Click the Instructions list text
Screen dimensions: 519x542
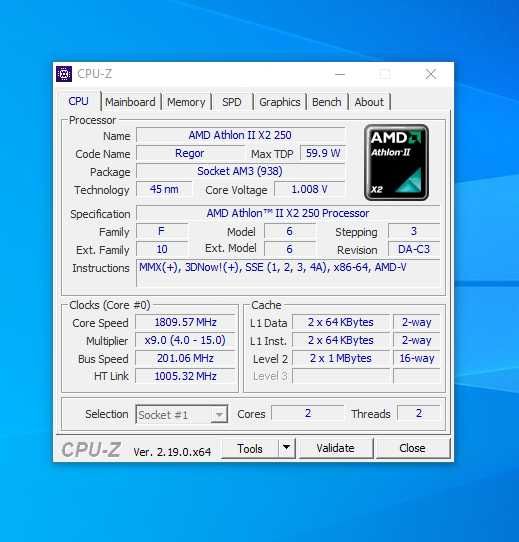pyautogui.click(x=272, y=267)
